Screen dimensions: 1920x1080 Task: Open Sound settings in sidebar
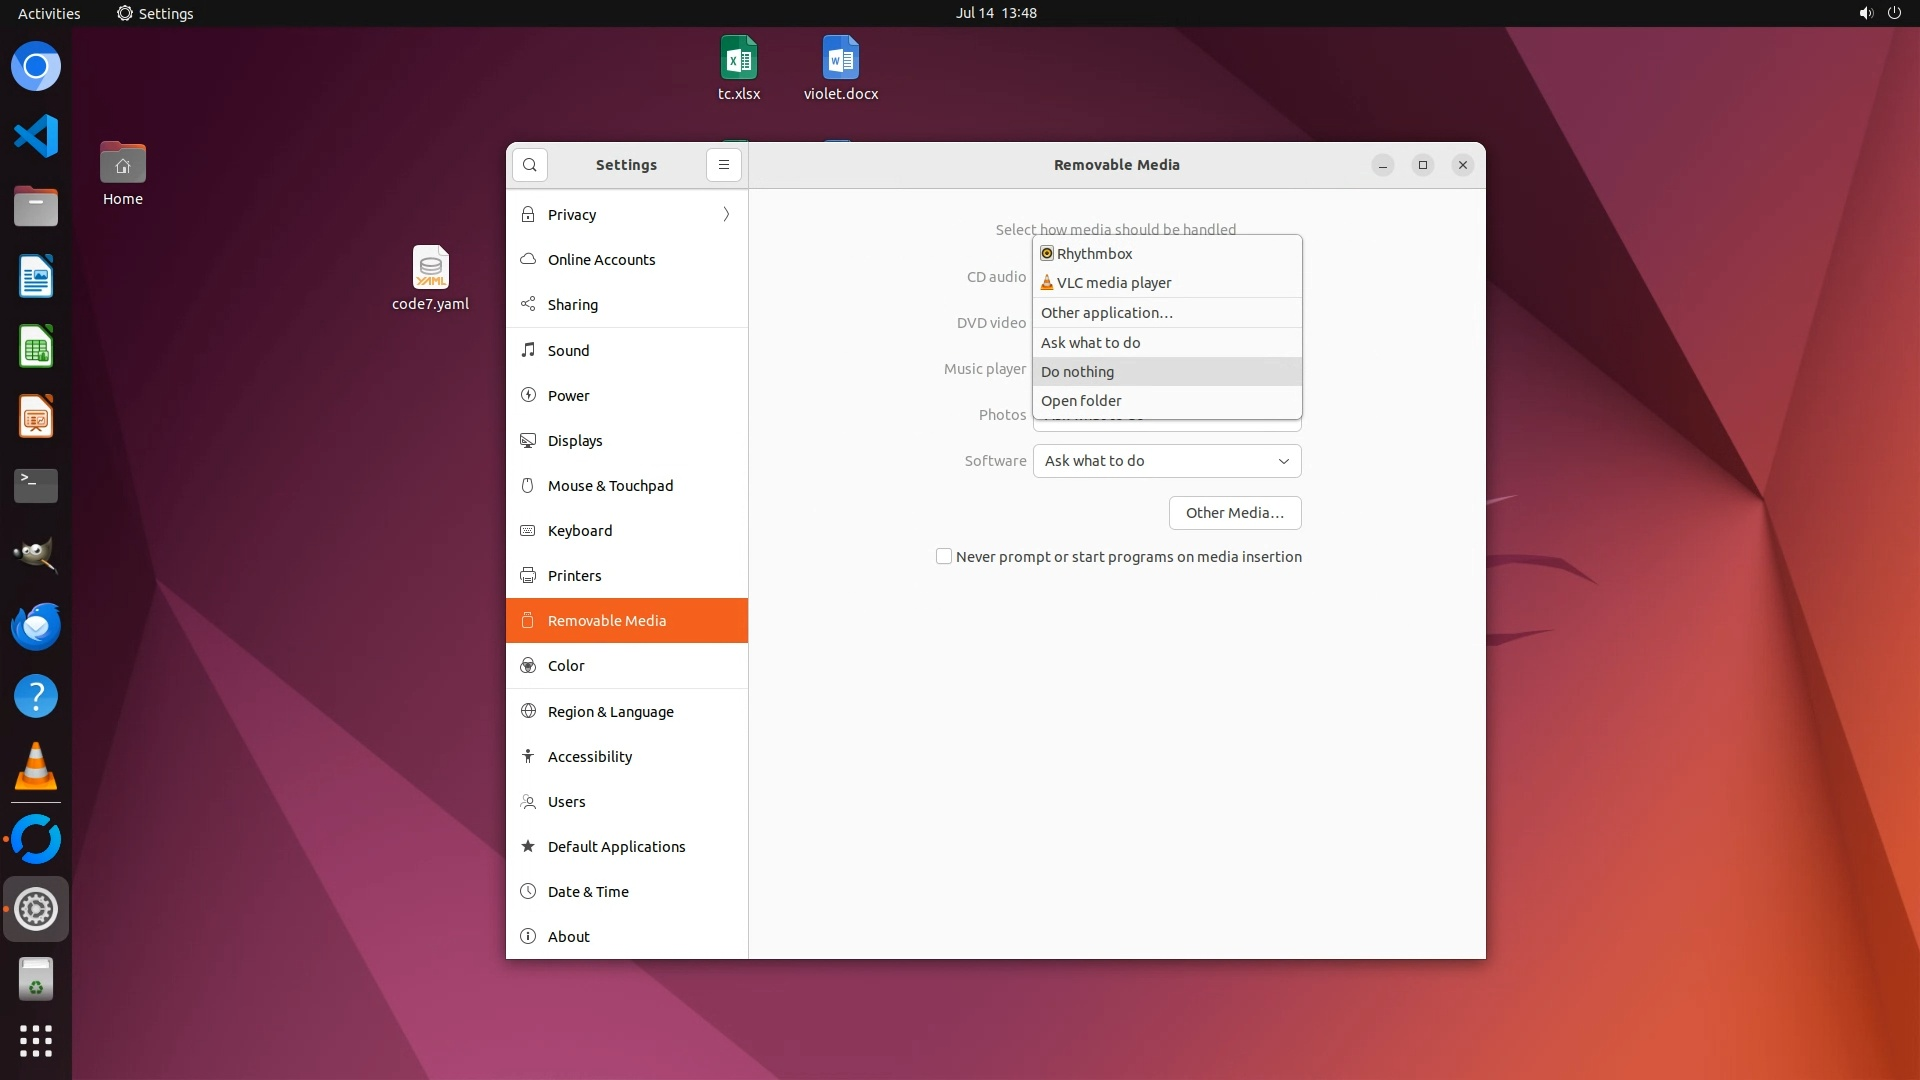click(x=568, y=351)
